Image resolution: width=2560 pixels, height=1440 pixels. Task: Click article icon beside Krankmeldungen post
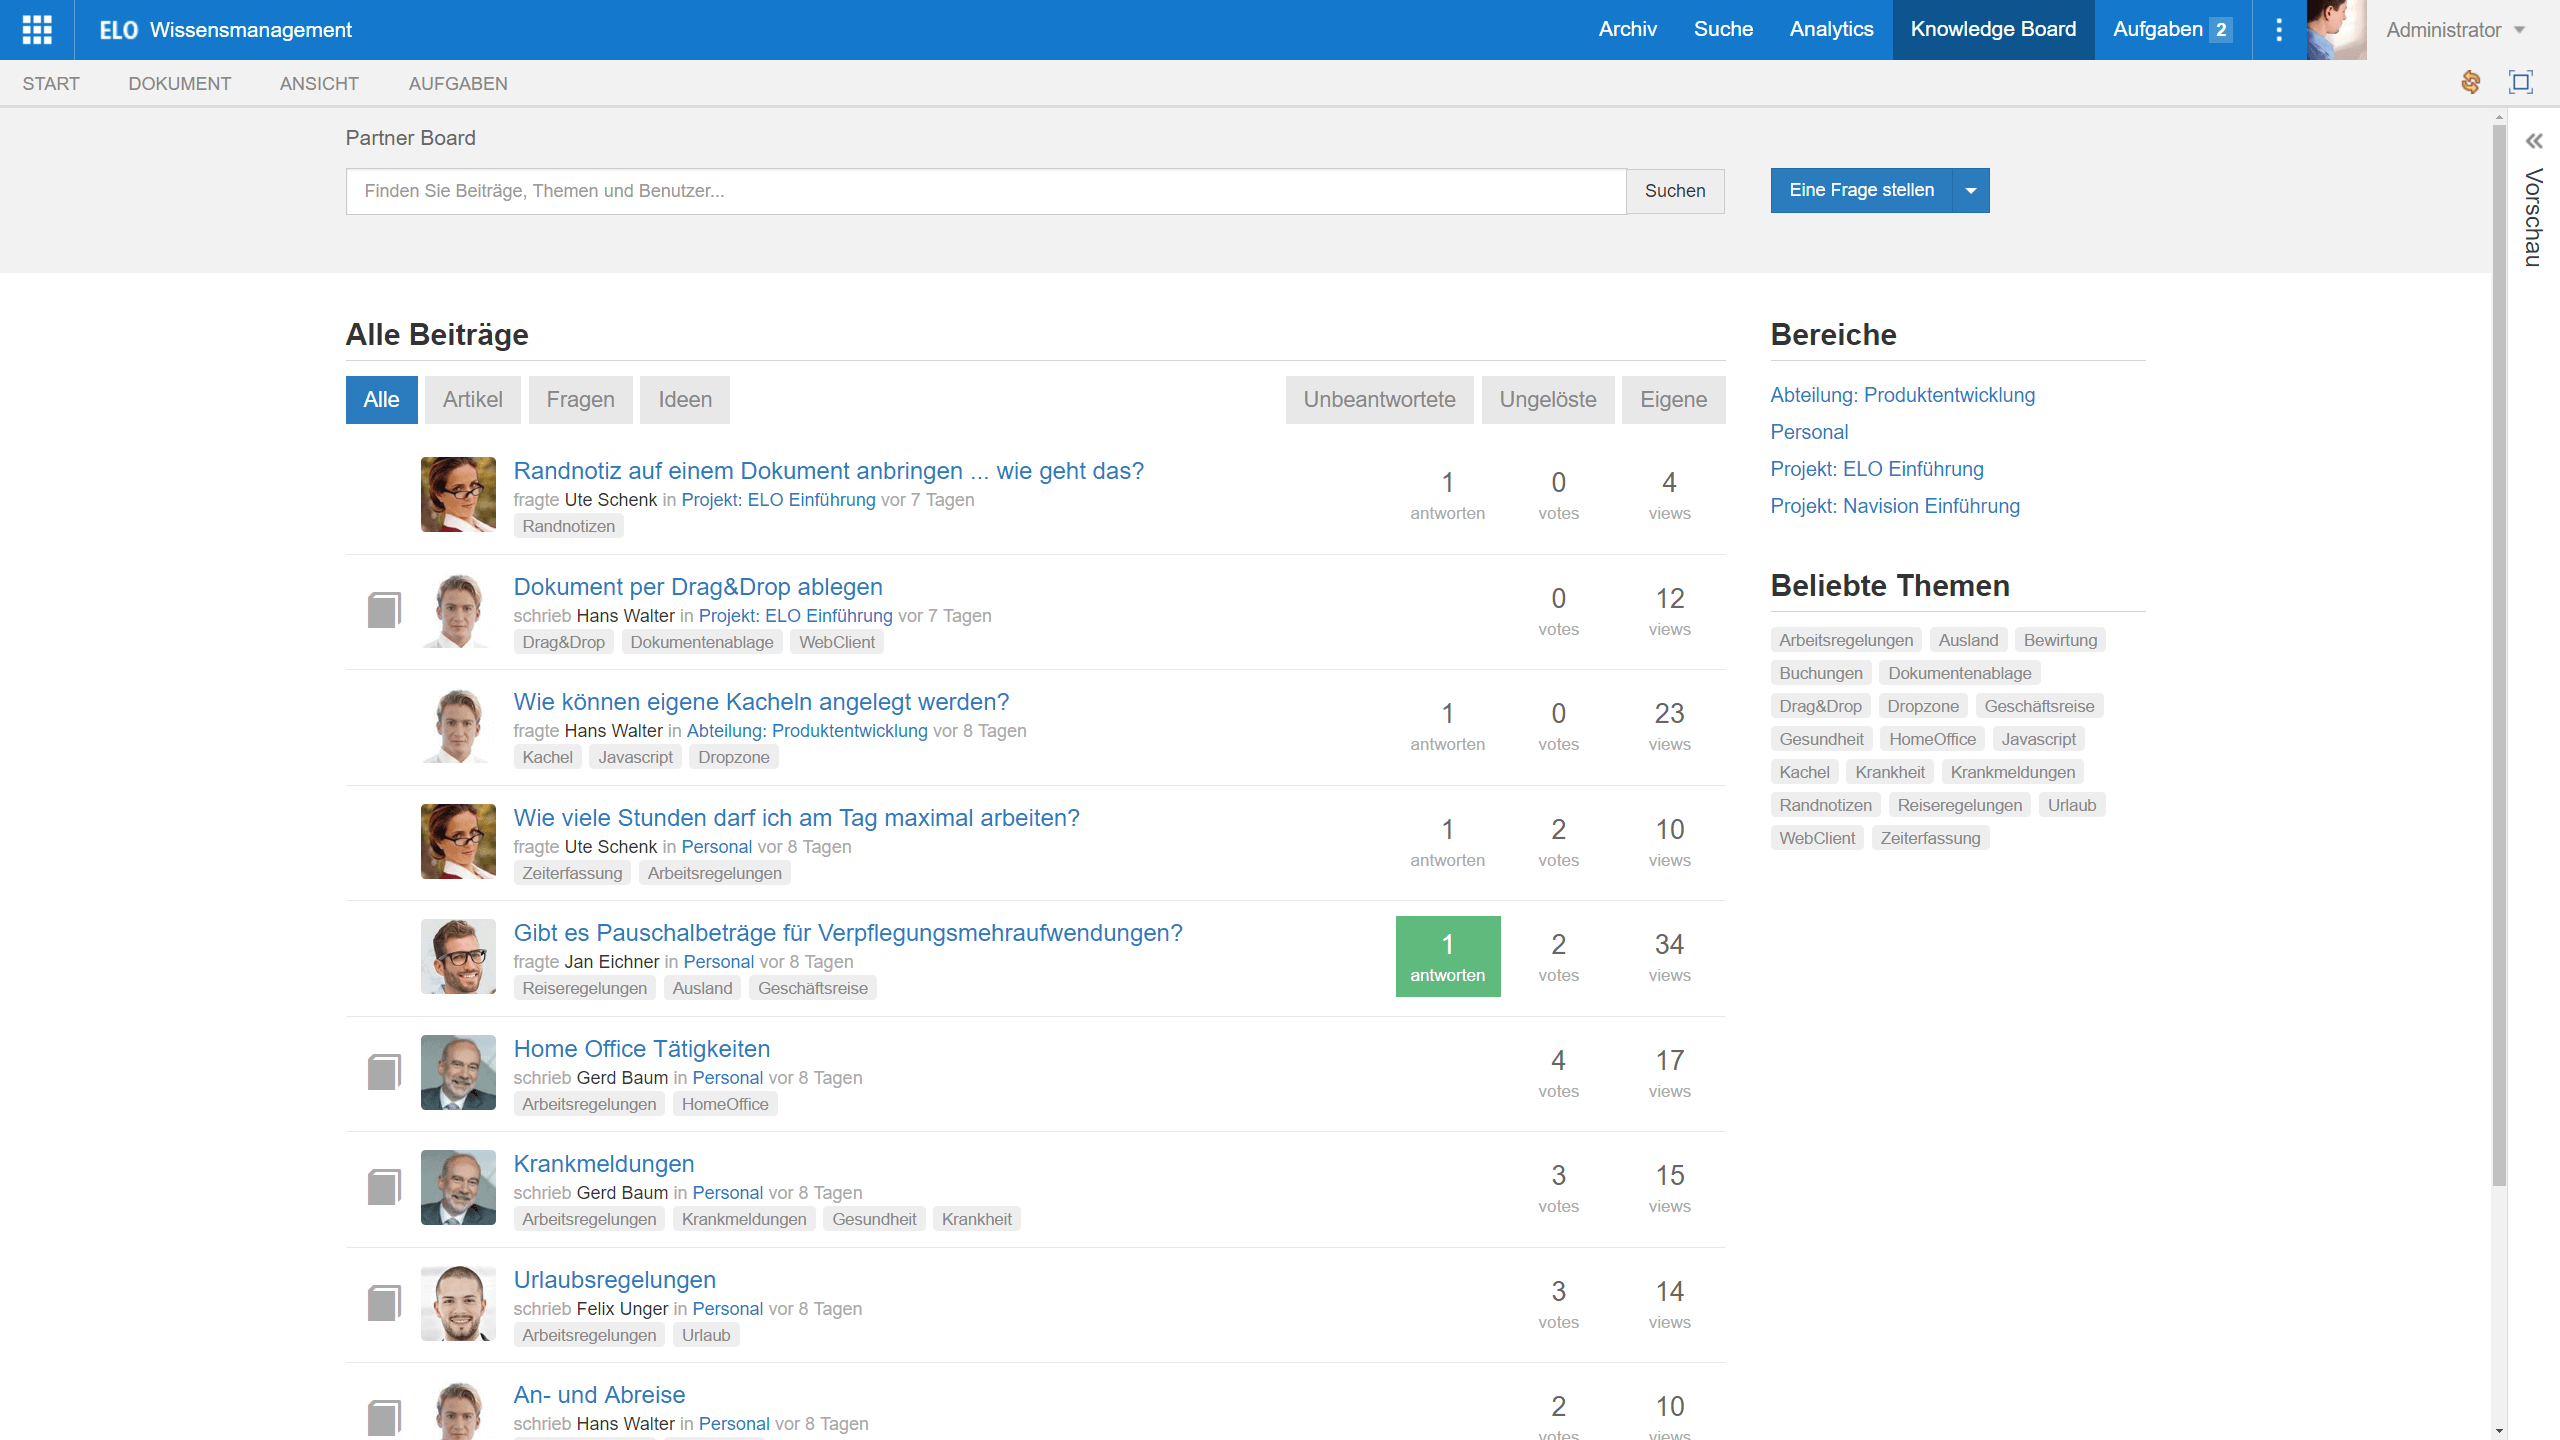point(384,1187)
